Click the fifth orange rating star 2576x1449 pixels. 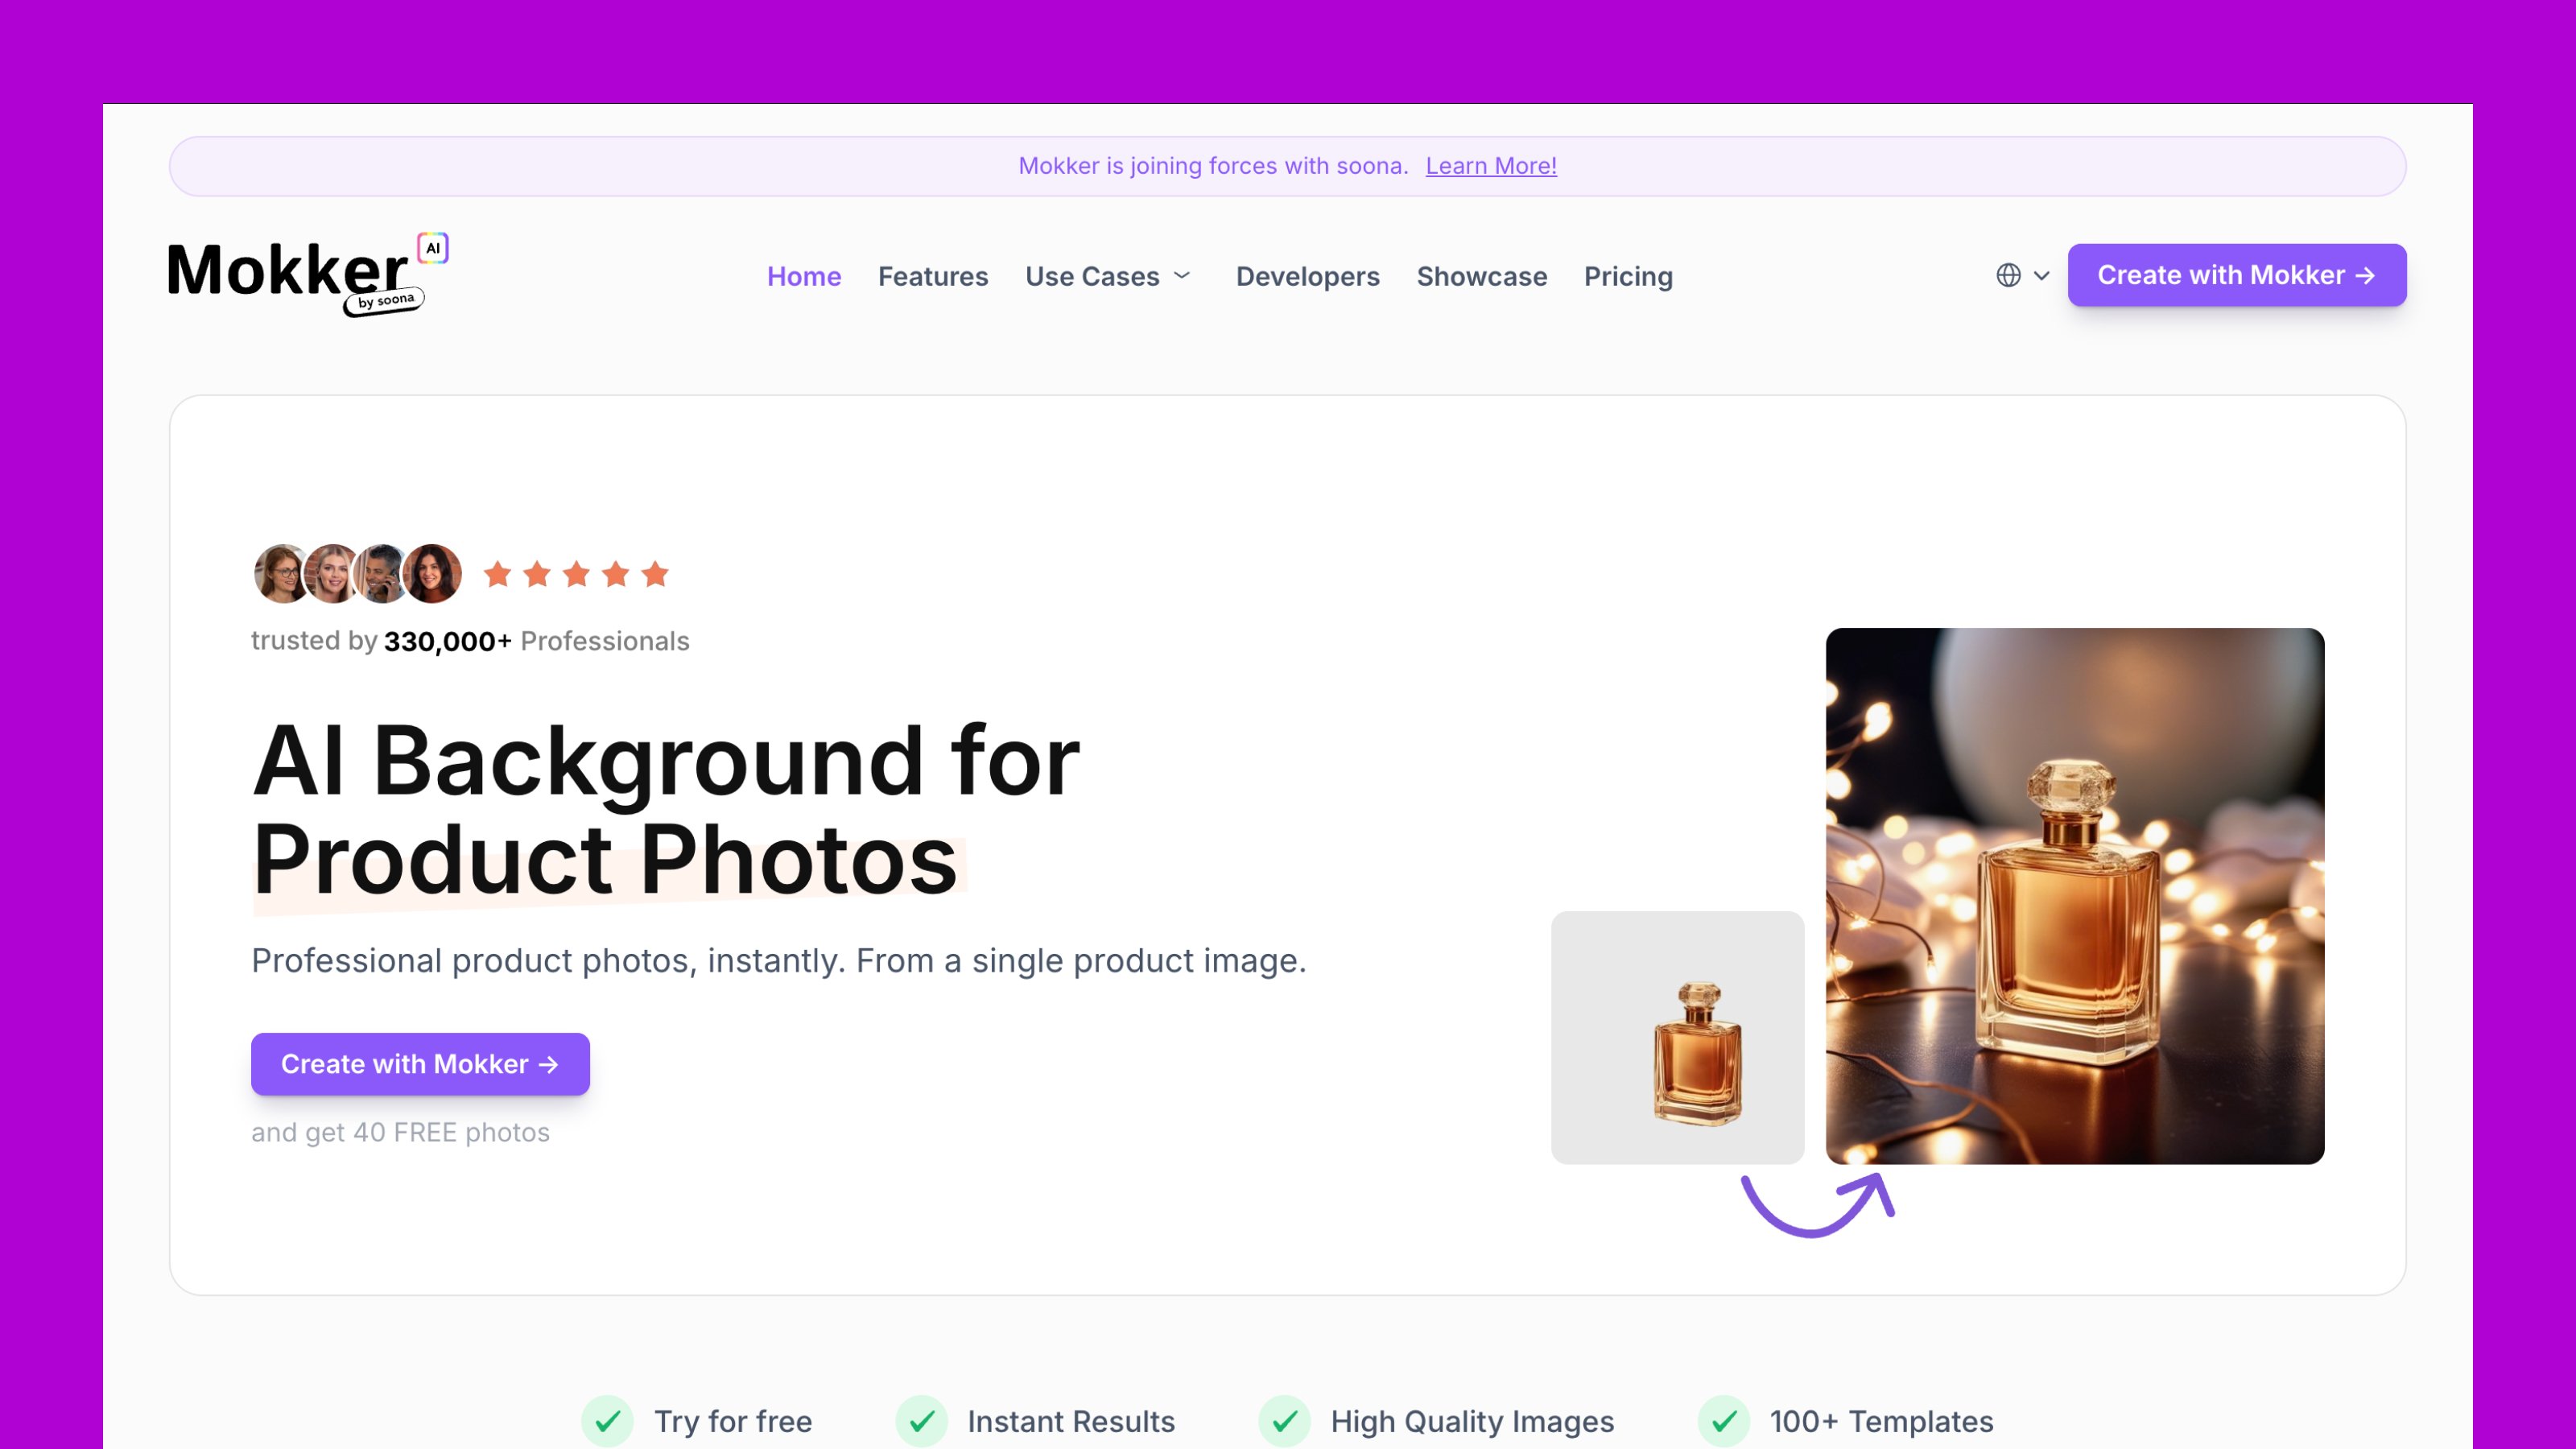click(655, 574)
